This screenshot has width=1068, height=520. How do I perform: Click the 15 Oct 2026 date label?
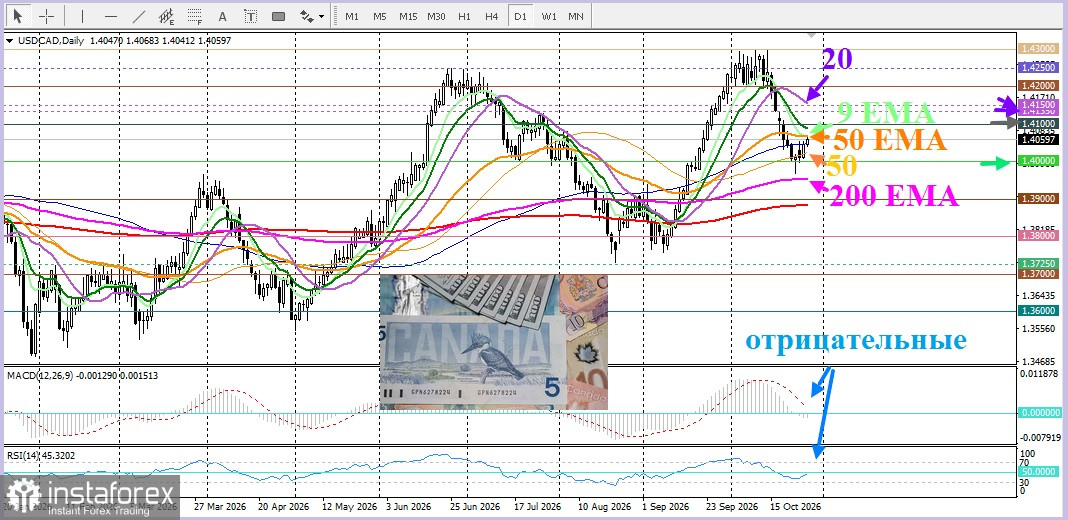click(x=795, y=508)
